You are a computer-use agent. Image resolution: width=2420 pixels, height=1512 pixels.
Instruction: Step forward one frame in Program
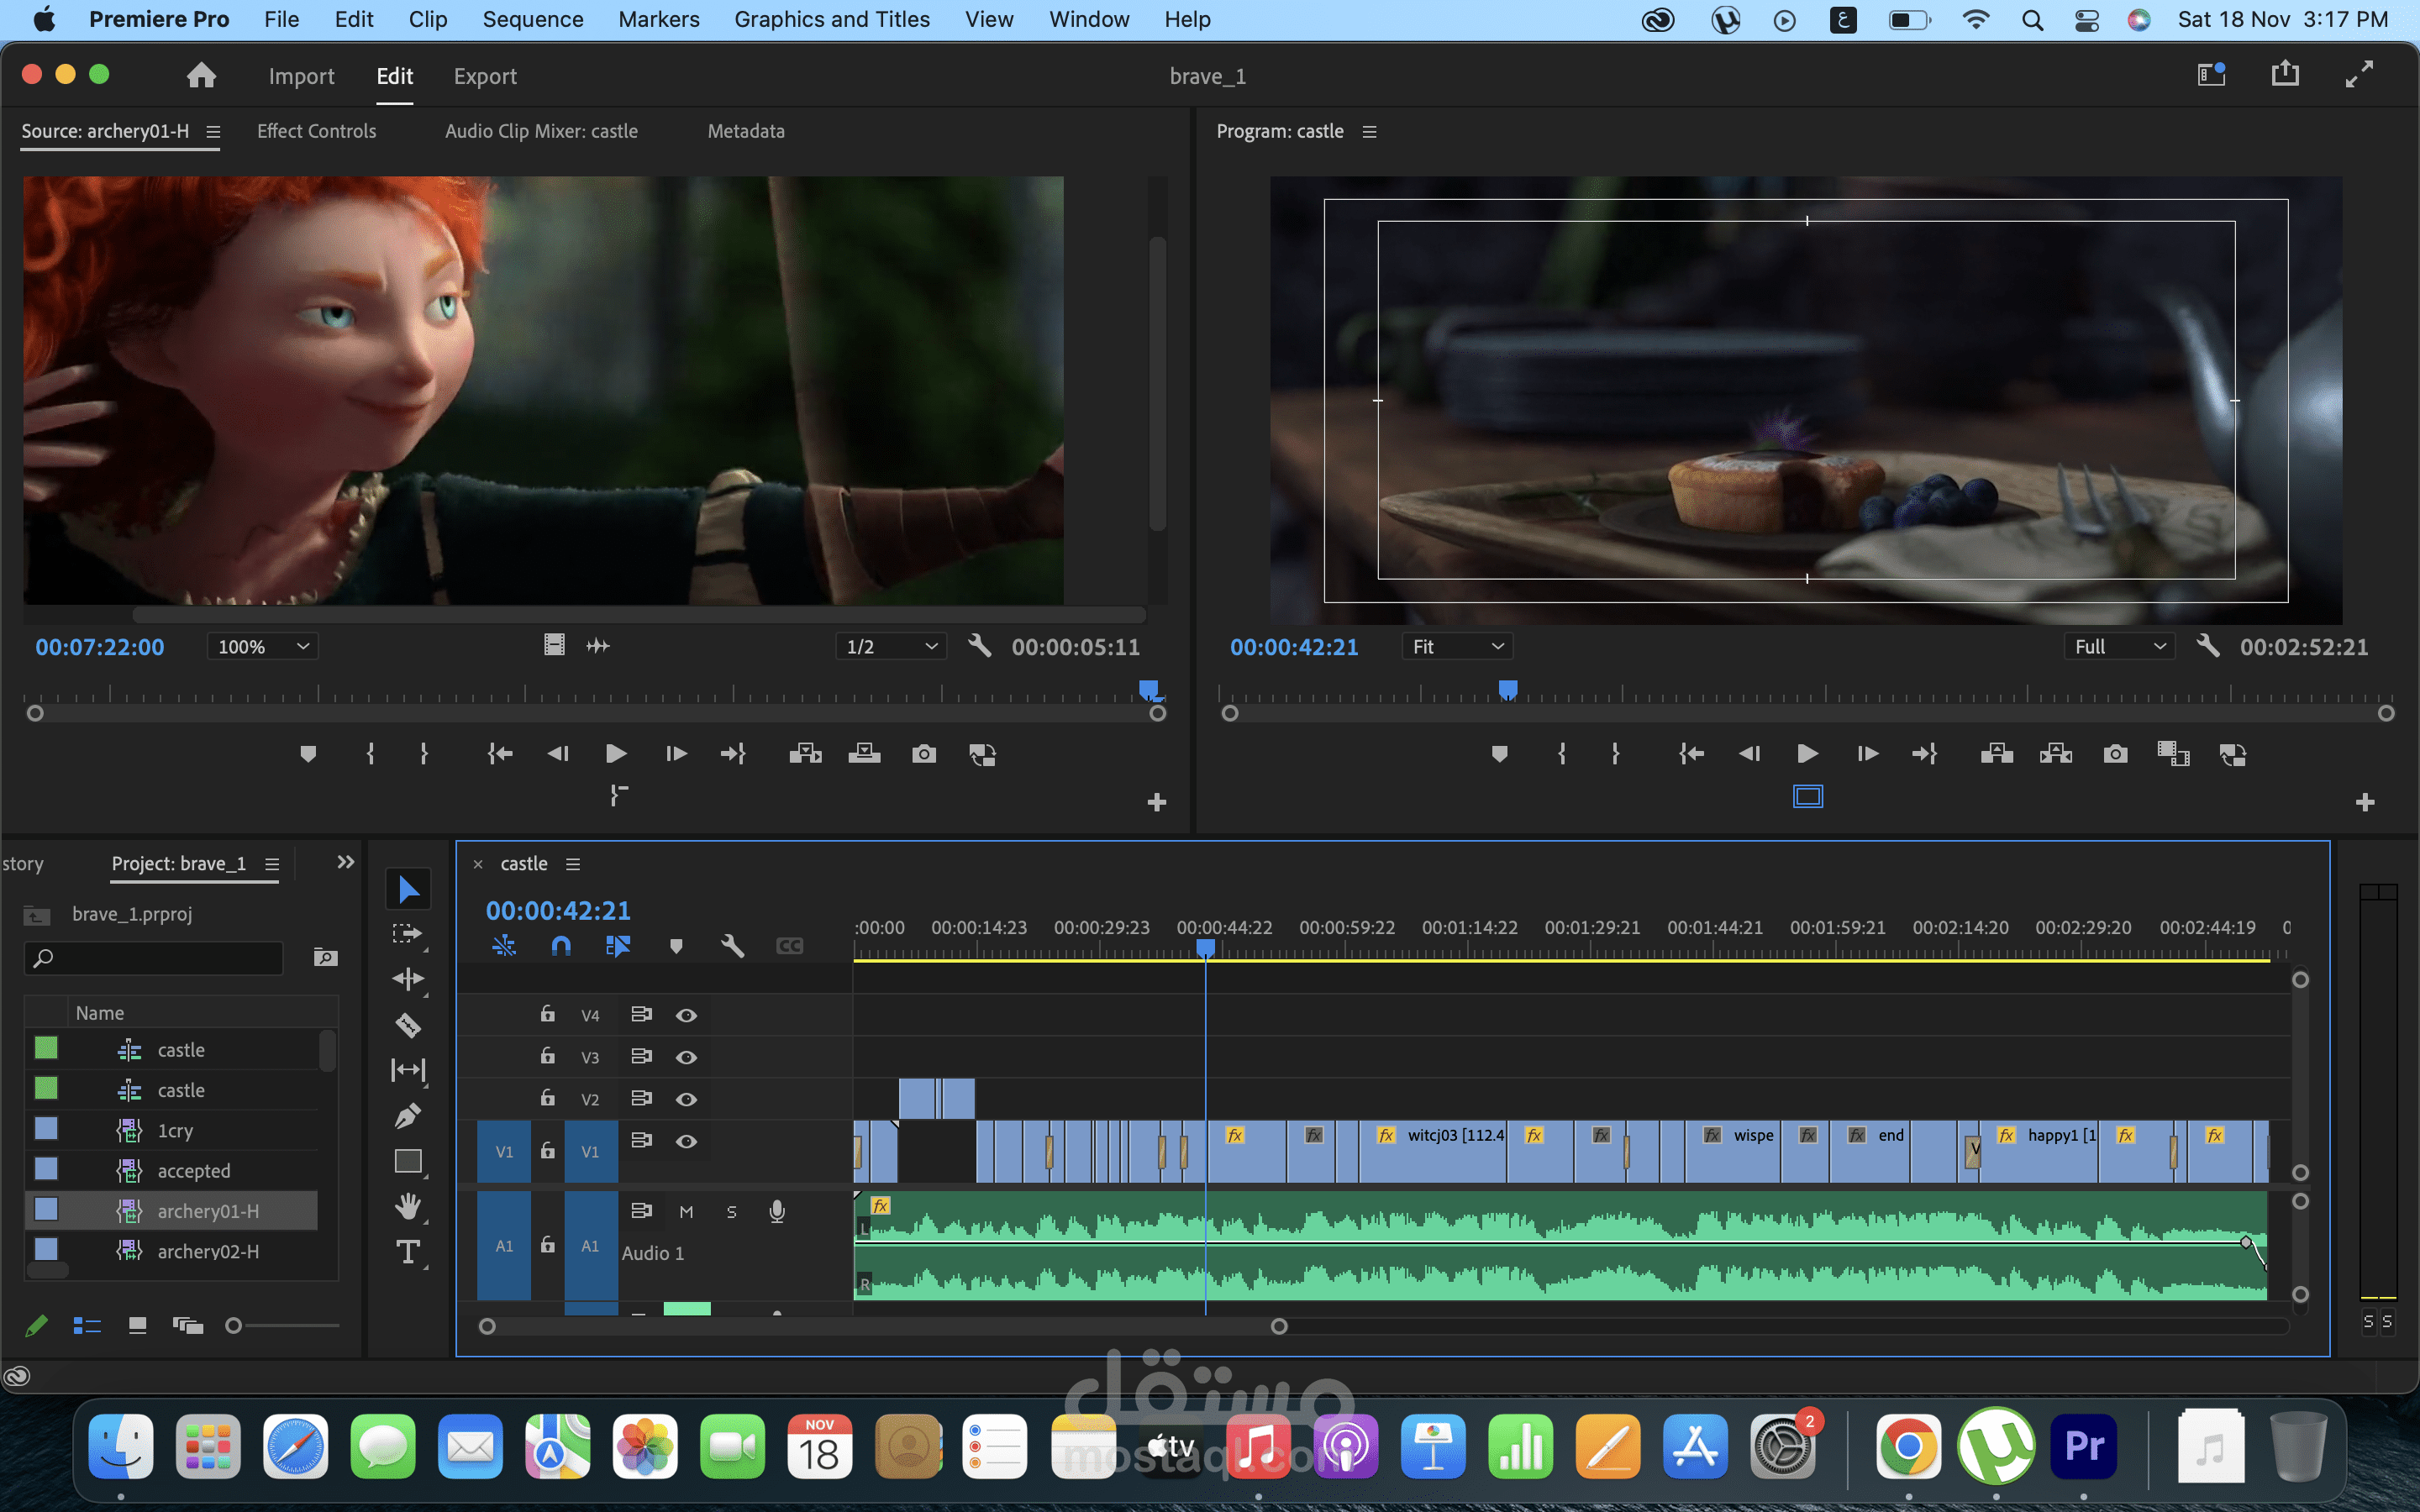click(x=1867, y=754)
